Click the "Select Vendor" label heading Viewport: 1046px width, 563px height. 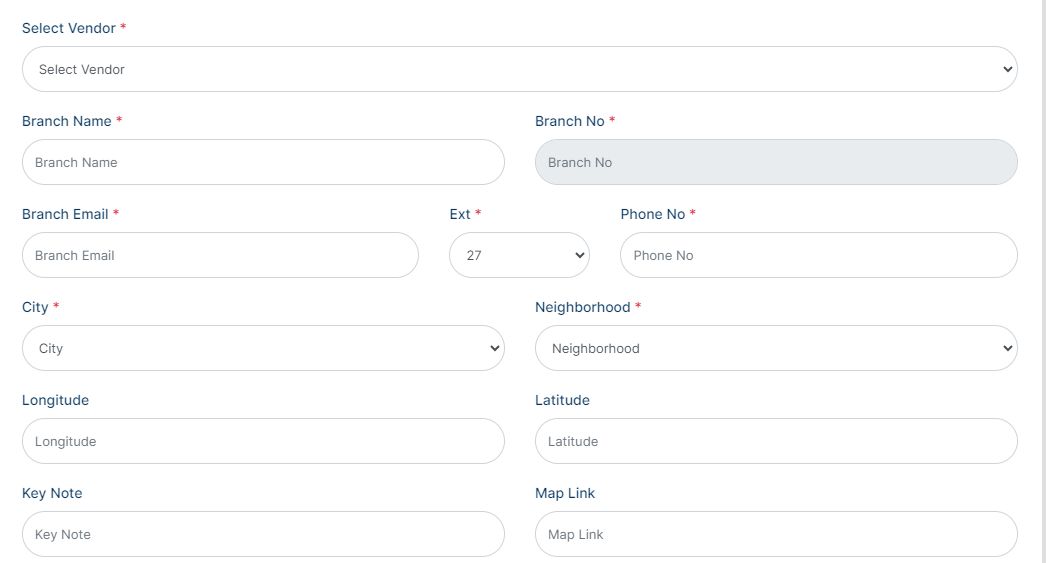pos(69,28)
